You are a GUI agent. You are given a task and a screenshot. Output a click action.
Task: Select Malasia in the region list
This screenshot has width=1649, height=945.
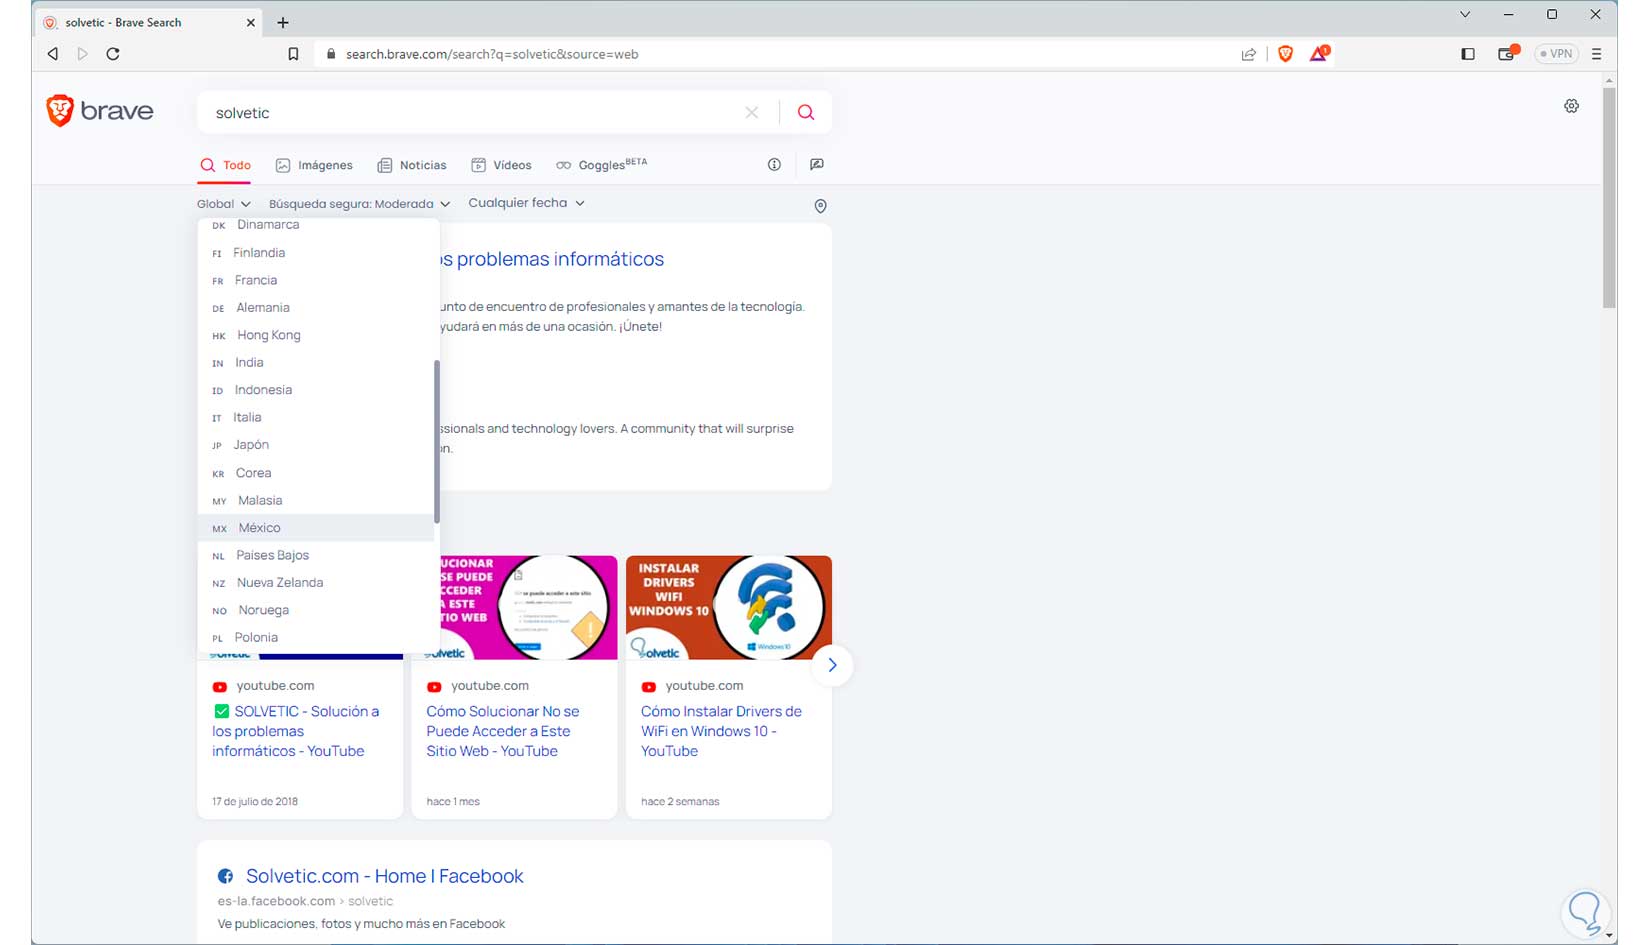point(318,500)
